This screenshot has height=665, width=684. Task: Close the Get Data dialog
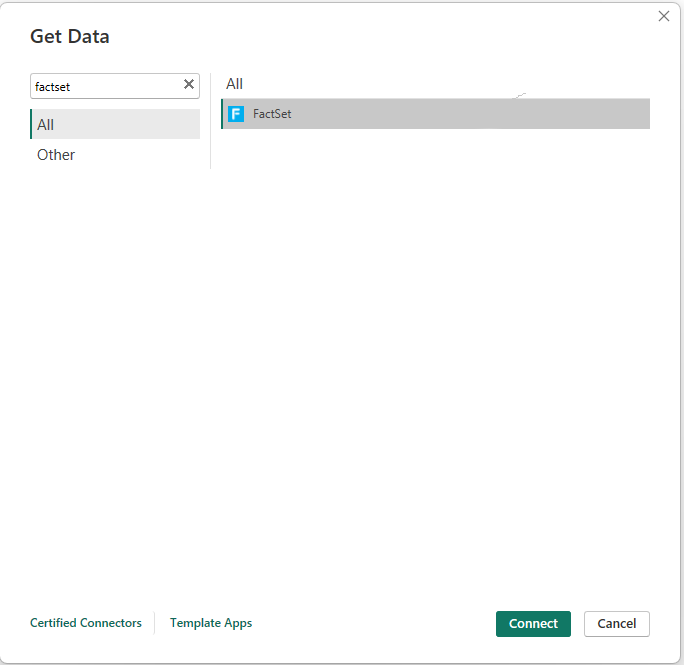663,17
